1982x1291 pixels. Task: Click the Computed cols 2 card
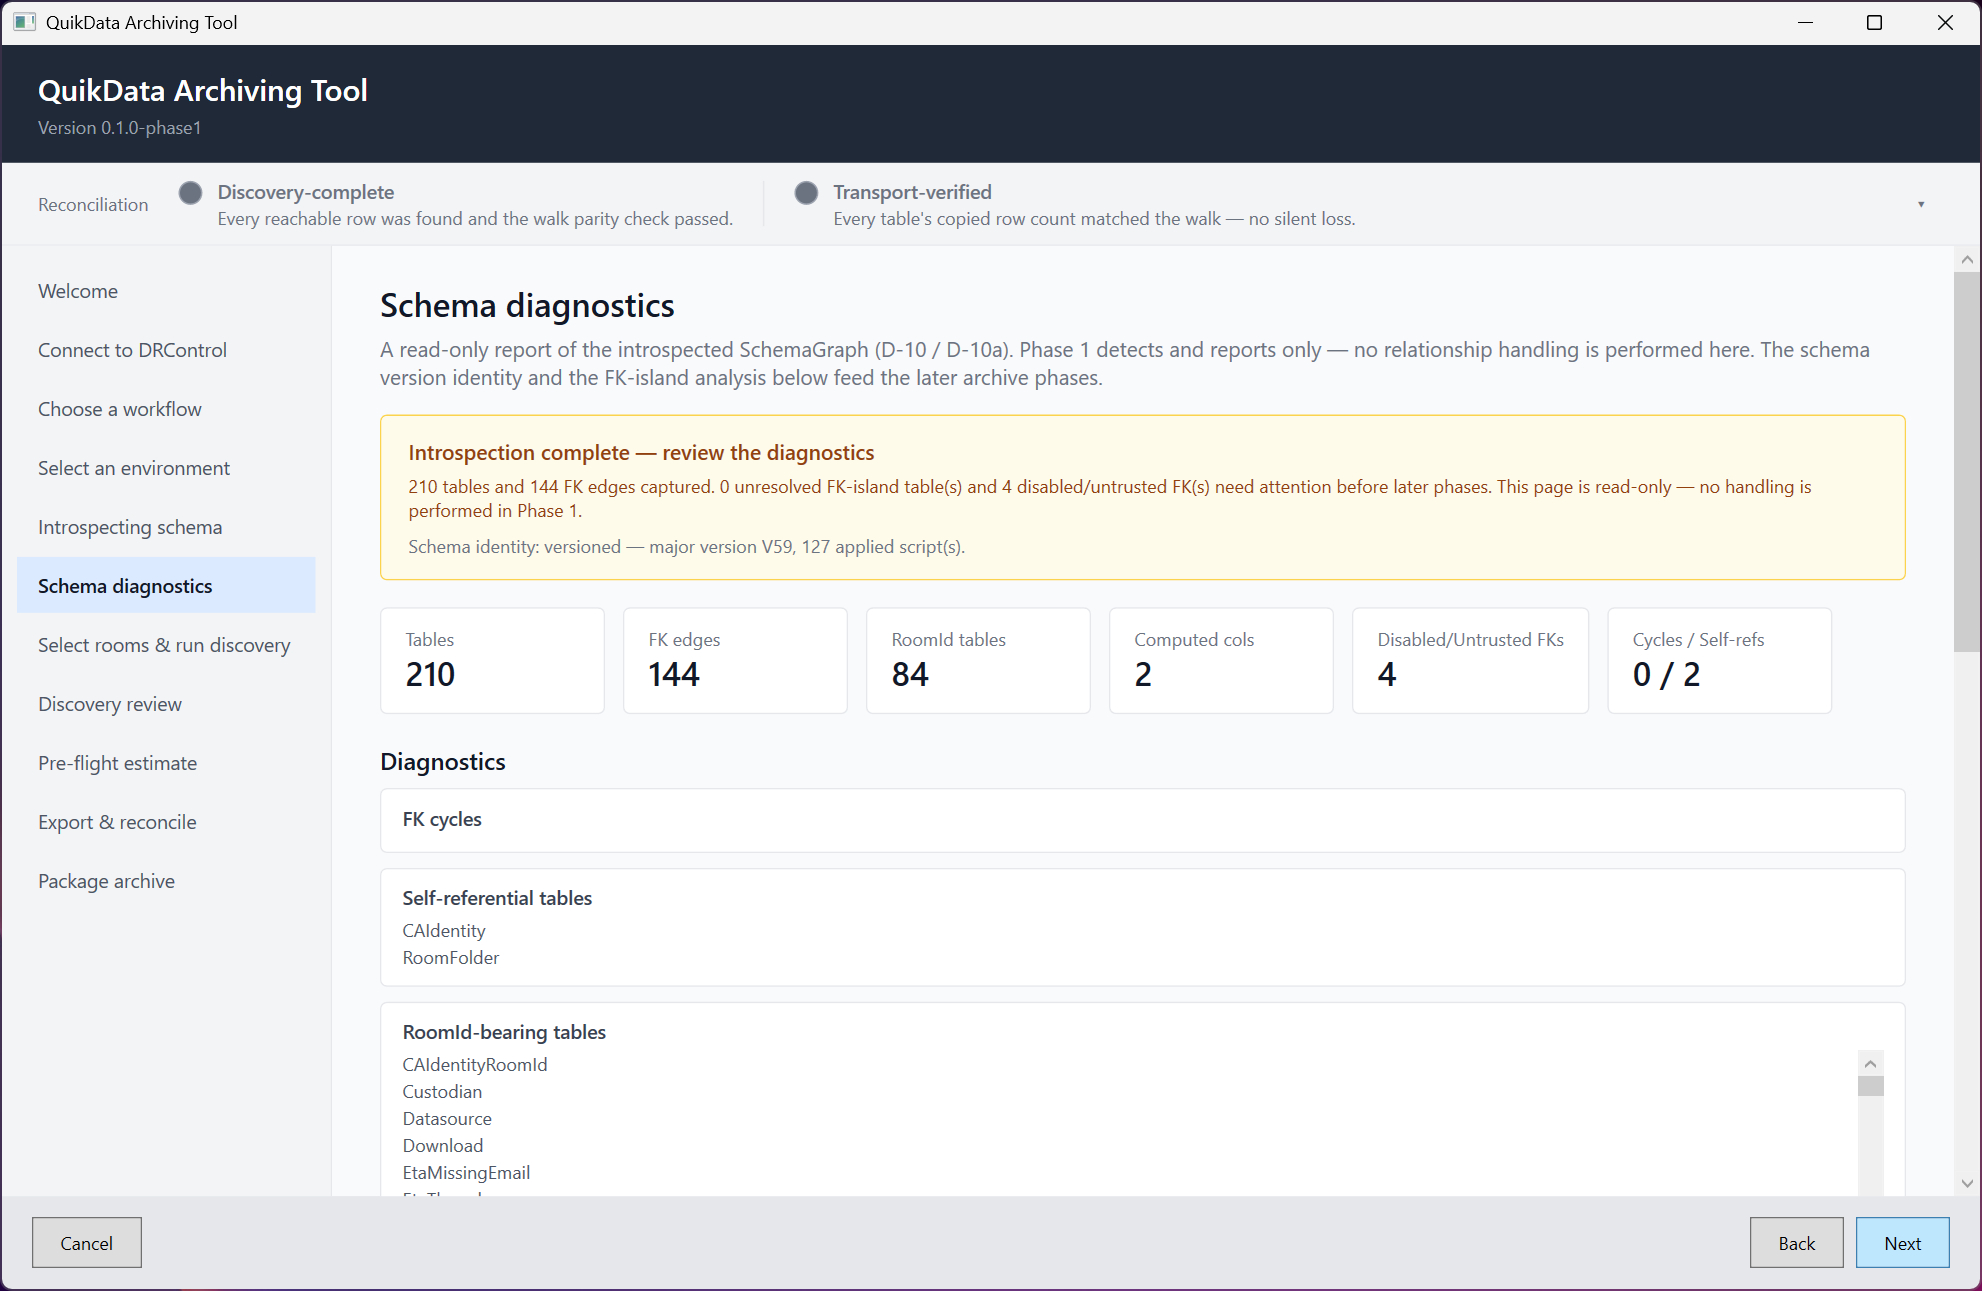coord(1221,661)
